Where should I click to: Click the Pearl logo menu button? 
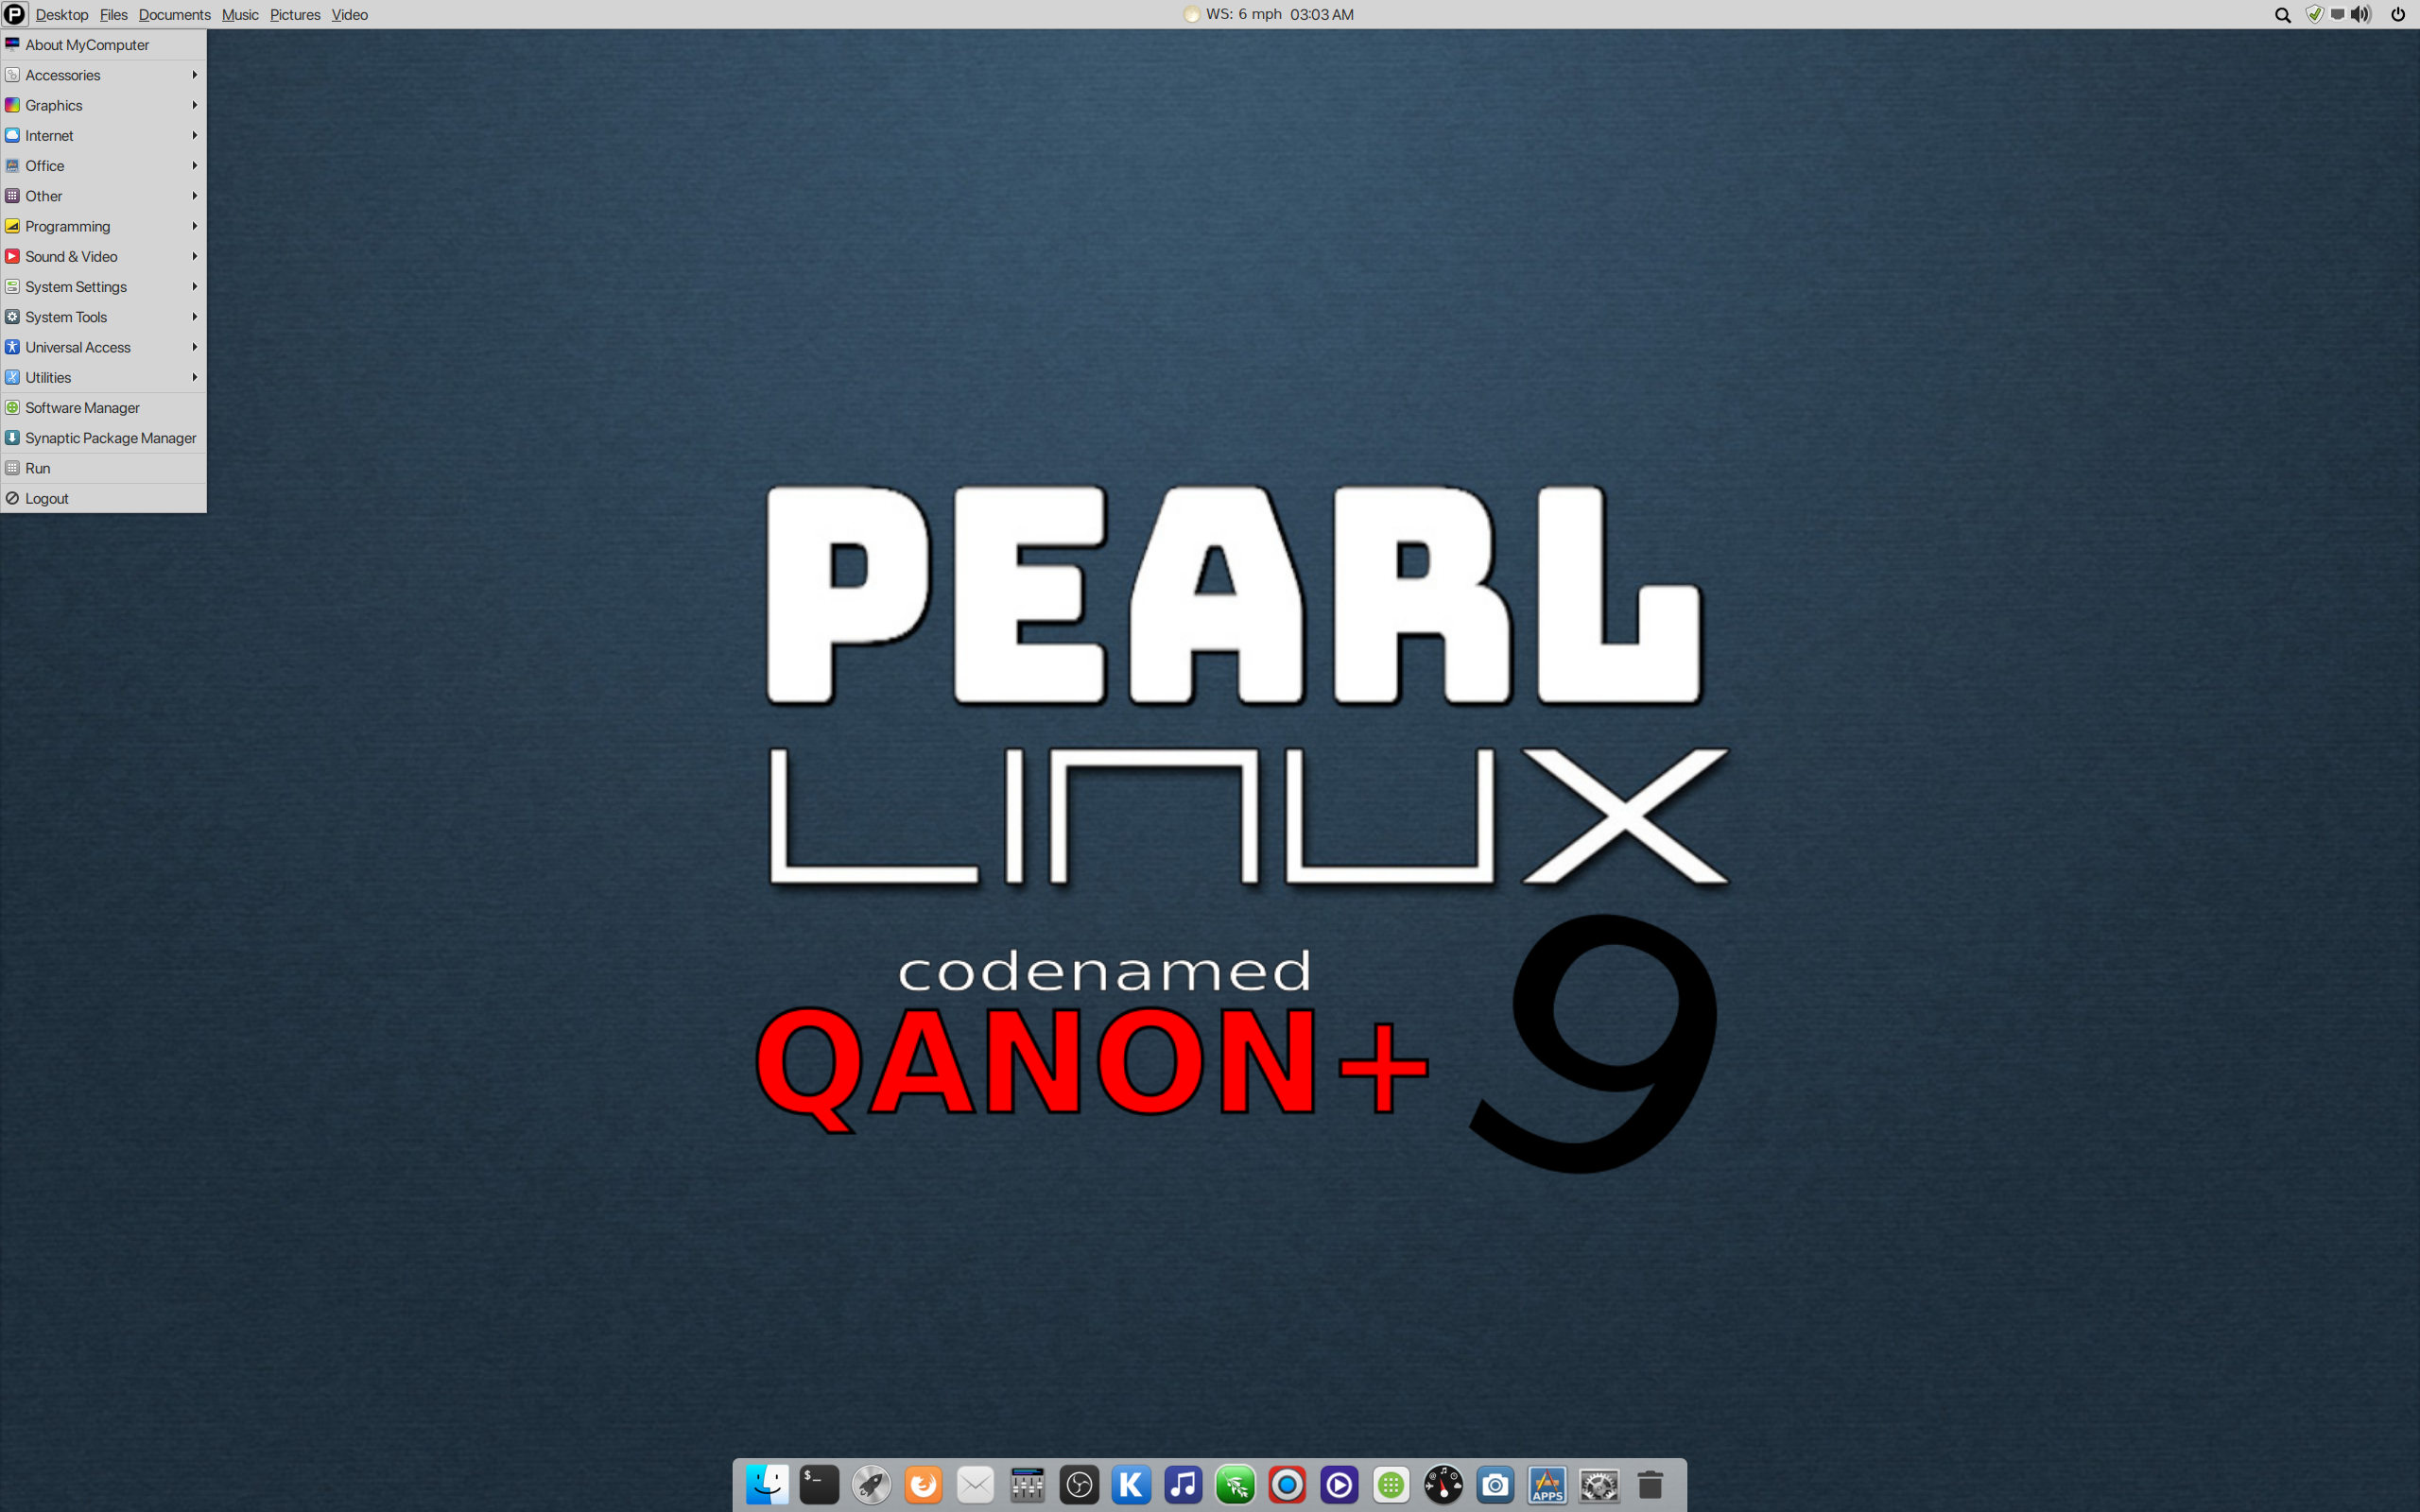point(14,14)
